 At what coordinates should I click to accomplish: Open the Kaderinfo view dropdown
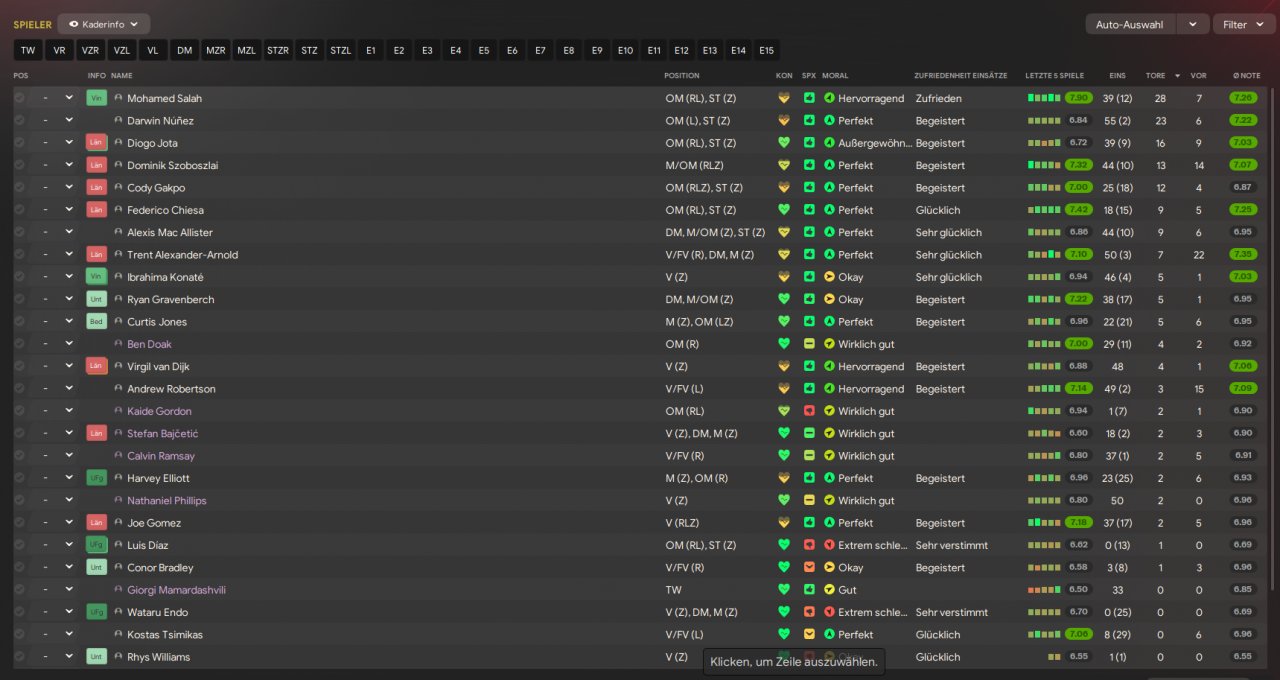point(104,24)
